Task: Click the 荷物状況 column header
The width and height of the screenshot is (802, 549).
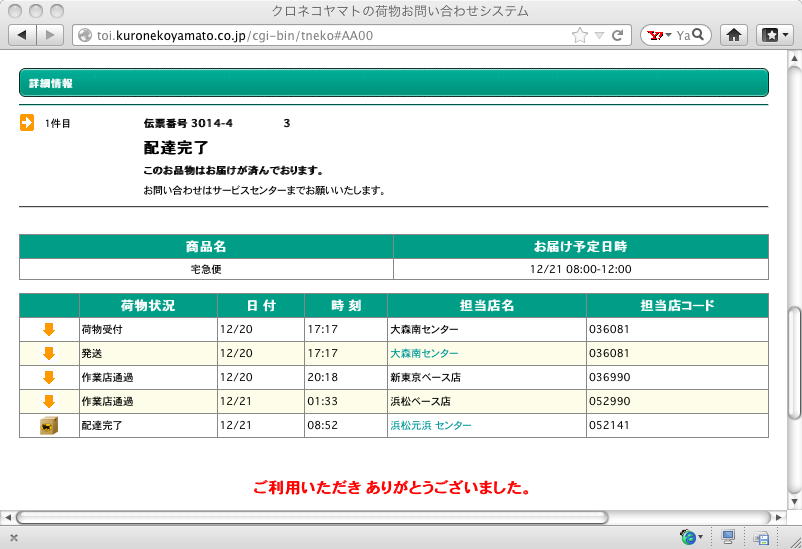Action: [x=148, y=305]
